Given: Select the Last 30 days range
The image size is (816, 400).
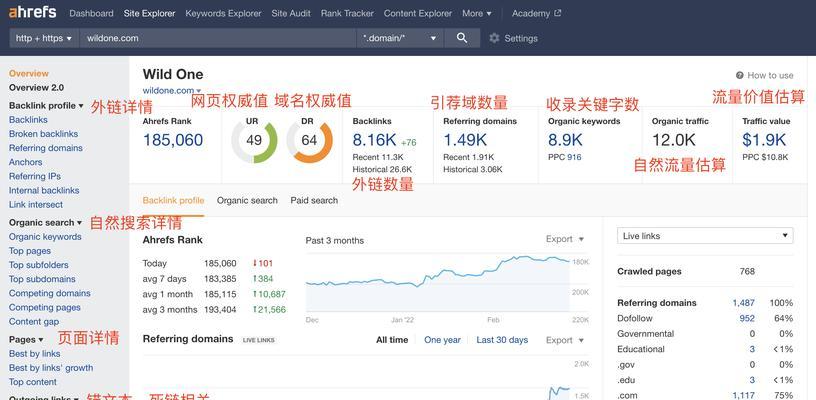Looking at the screenshot, I should click(502, 340).
